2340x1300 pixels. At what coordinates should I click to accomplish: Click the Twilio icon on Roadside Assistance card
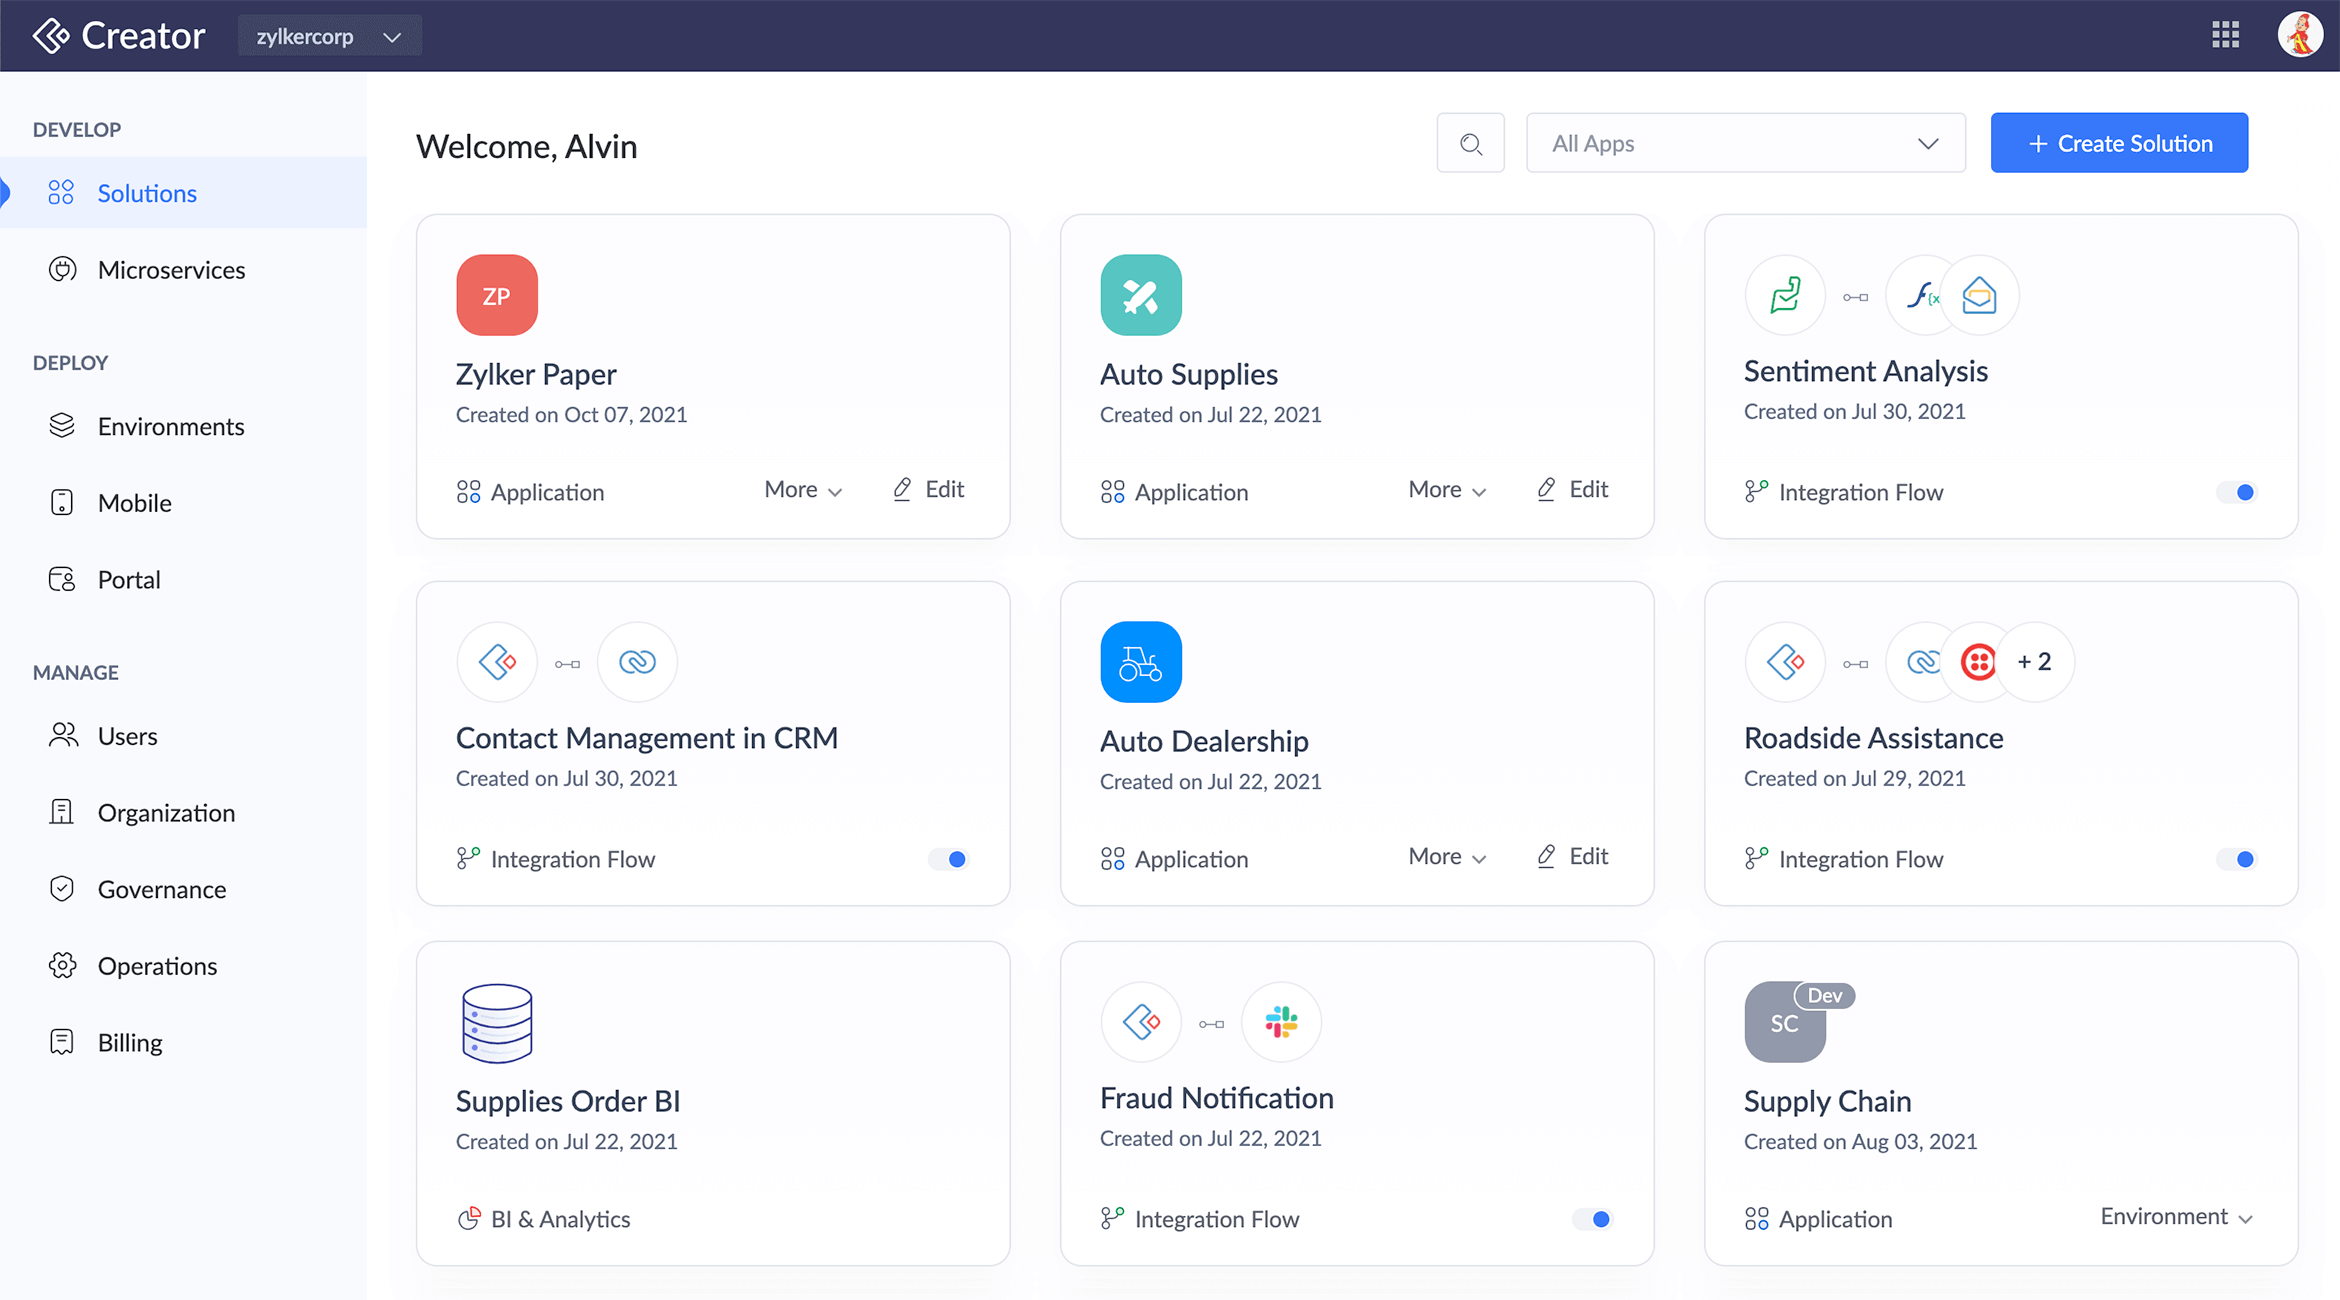click(1977, 661)
